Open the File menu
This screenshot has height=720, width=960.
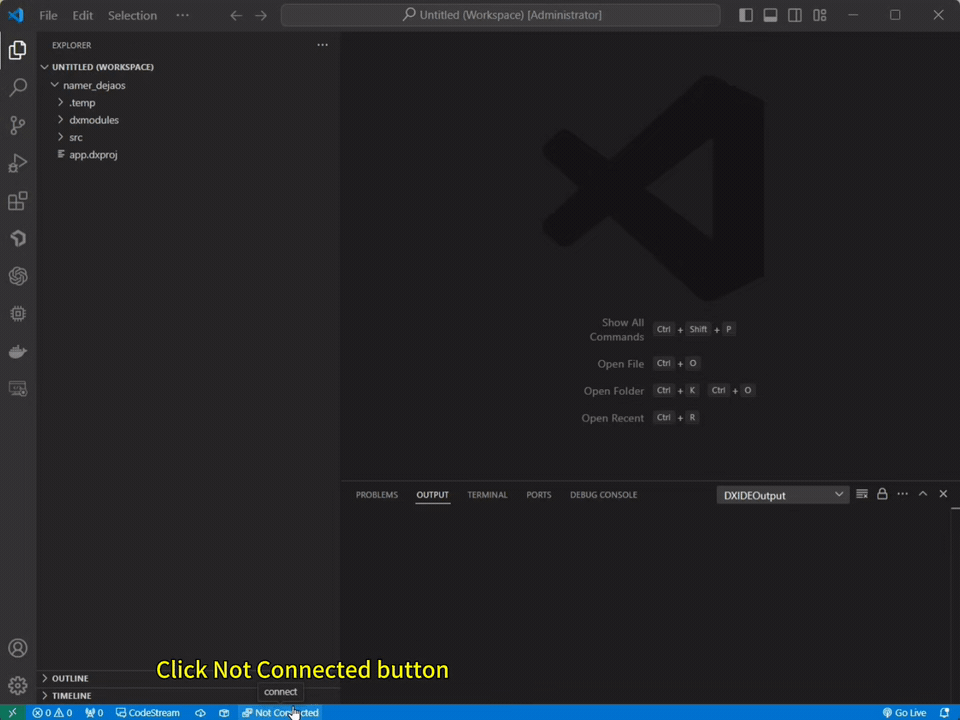click(x=48, y=15)
